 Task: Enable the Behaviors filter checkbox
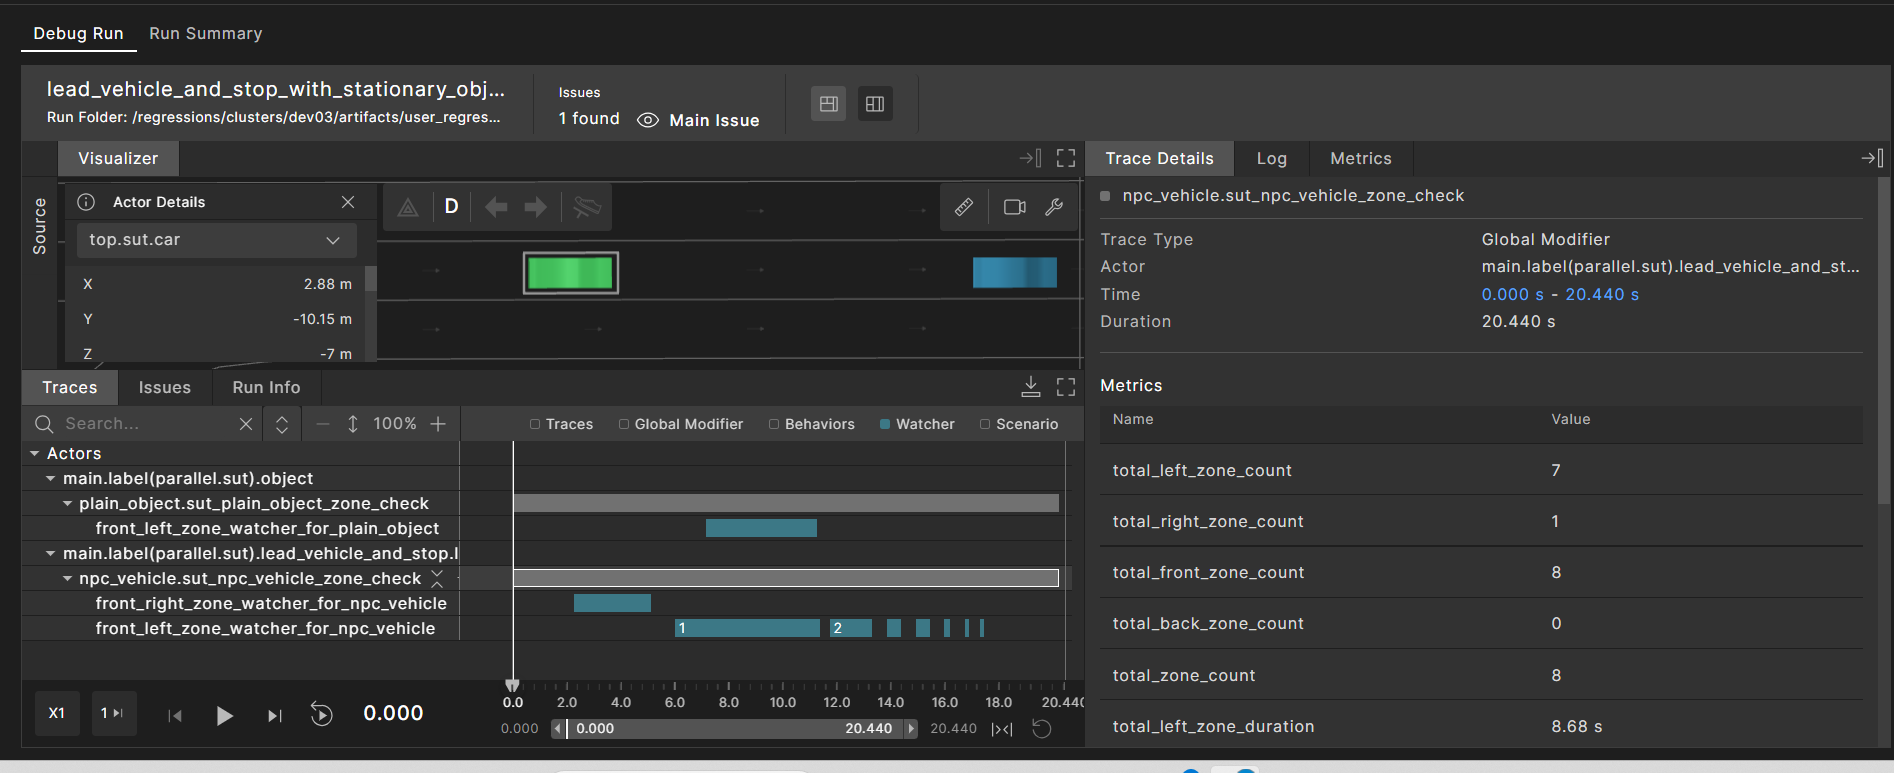click(x=774, y=424)
